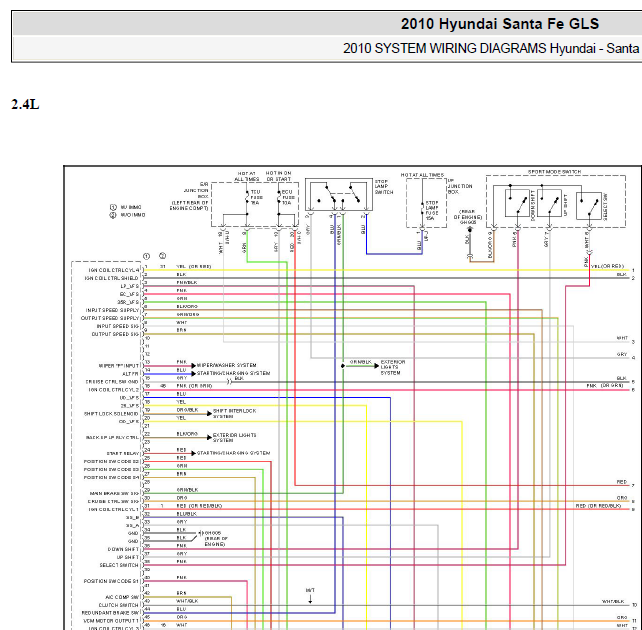Click the 'BACK UP LP RLY CTRL' pin label
This screenshot has width=642, height=630.
[x=113, y=438]
